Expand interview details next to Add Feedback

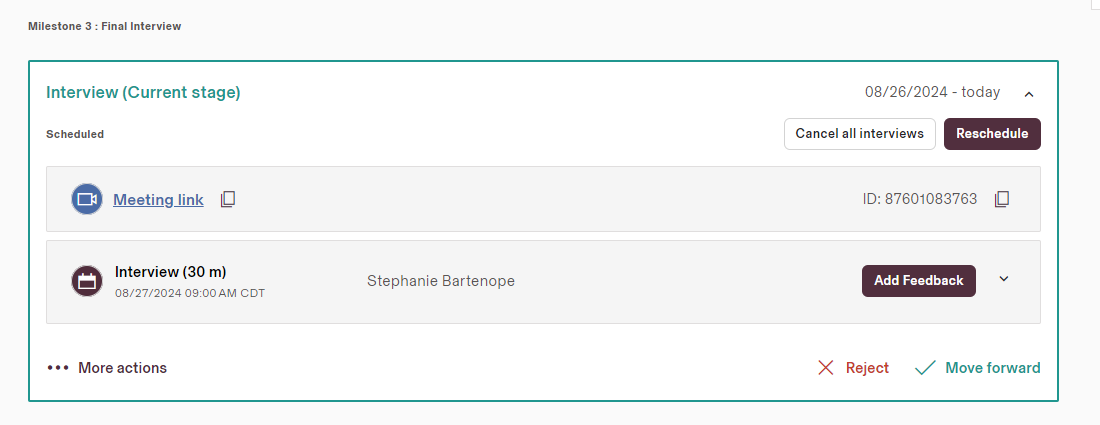(1004, 279)
